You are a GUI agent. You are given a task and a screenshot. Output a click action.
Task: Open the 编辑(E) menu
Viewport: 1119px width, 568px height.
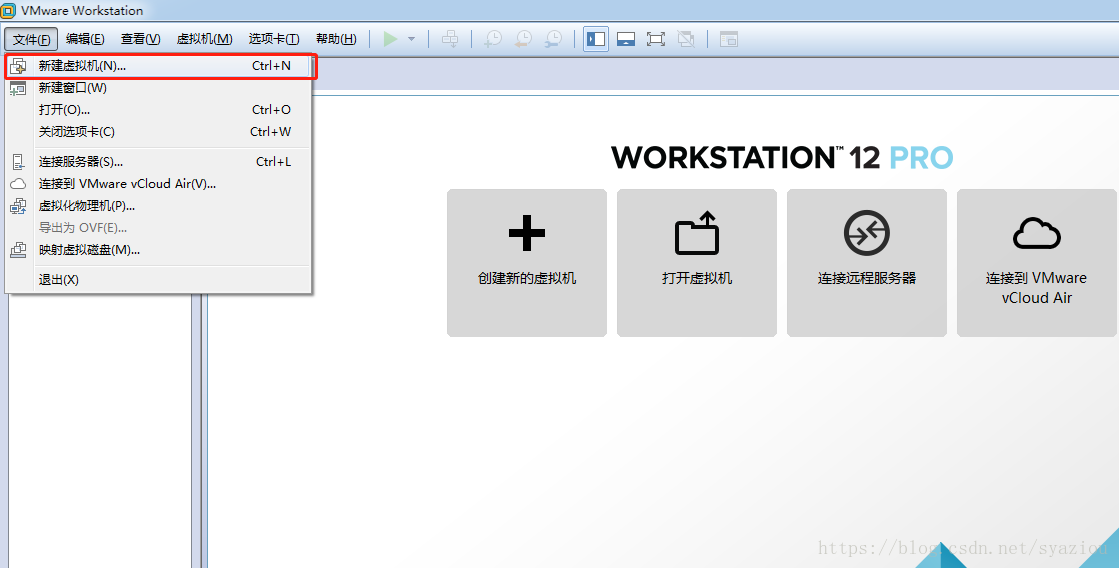pos(85,39)
